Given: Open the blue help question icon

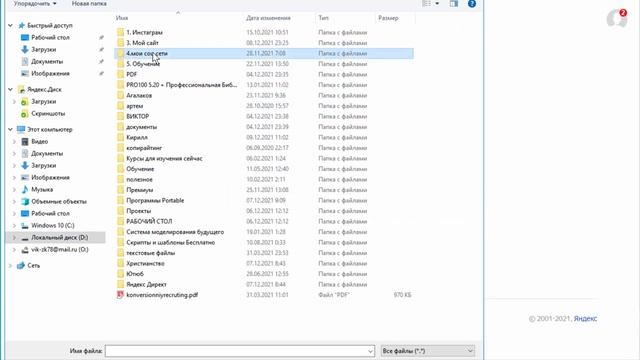Looking at the screenshot, I should pos(472,4).
